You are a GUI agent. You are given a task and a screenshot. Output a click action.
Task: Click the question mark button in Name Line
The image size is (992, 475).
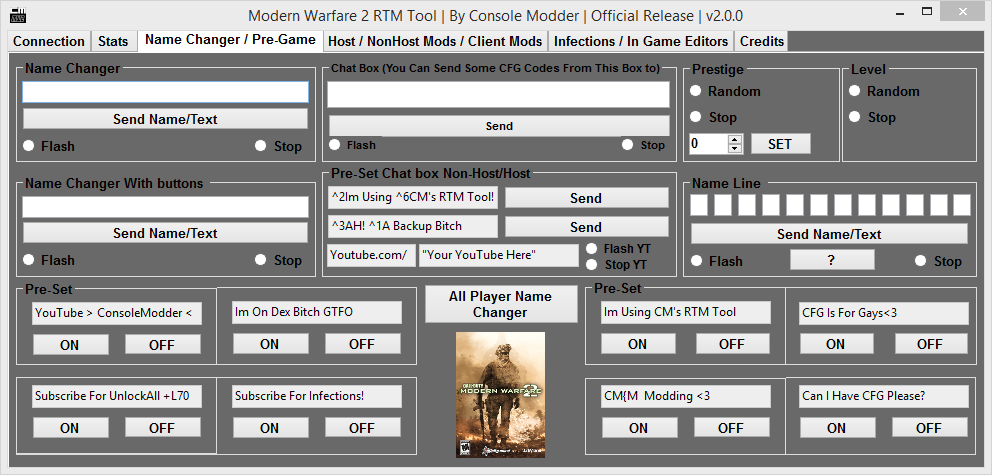point(831,260)
